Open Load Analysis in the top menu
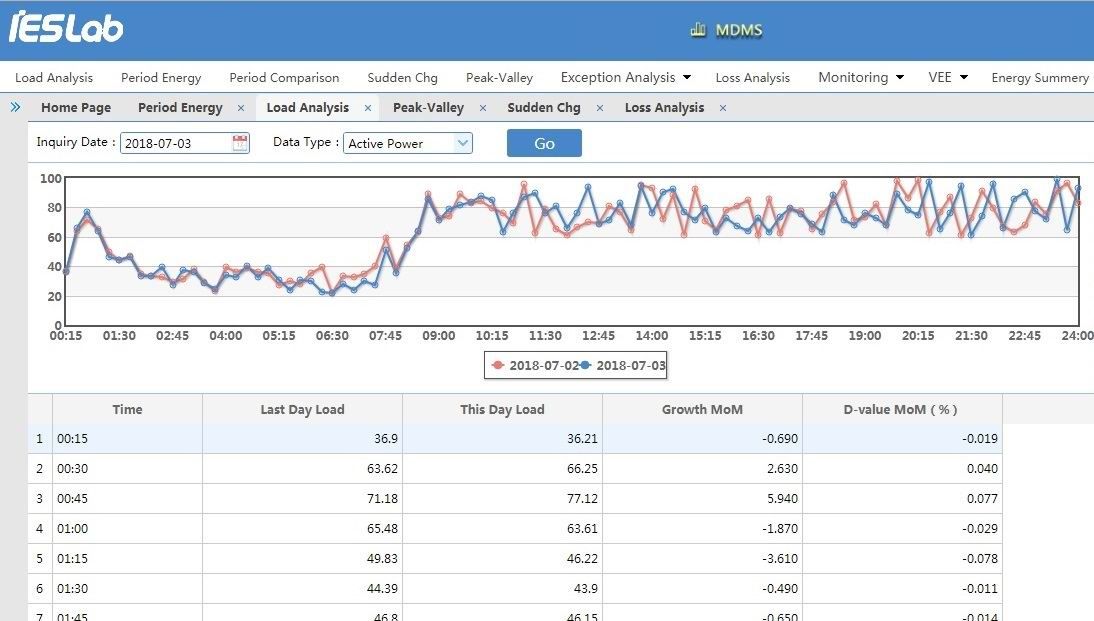This screenshot has height=621, width=1094. (x=54, y=77)
